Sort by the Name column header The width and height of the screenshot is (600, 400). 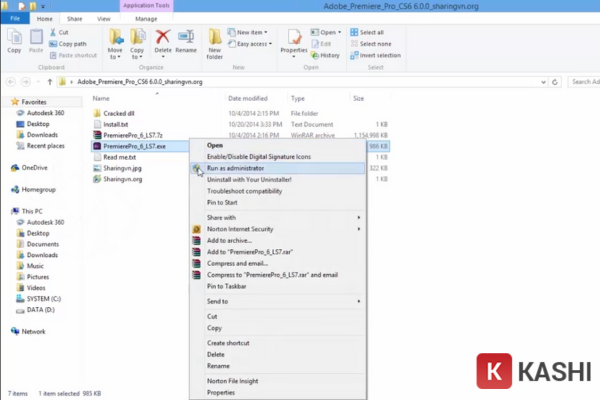click(x=101, y=98)
